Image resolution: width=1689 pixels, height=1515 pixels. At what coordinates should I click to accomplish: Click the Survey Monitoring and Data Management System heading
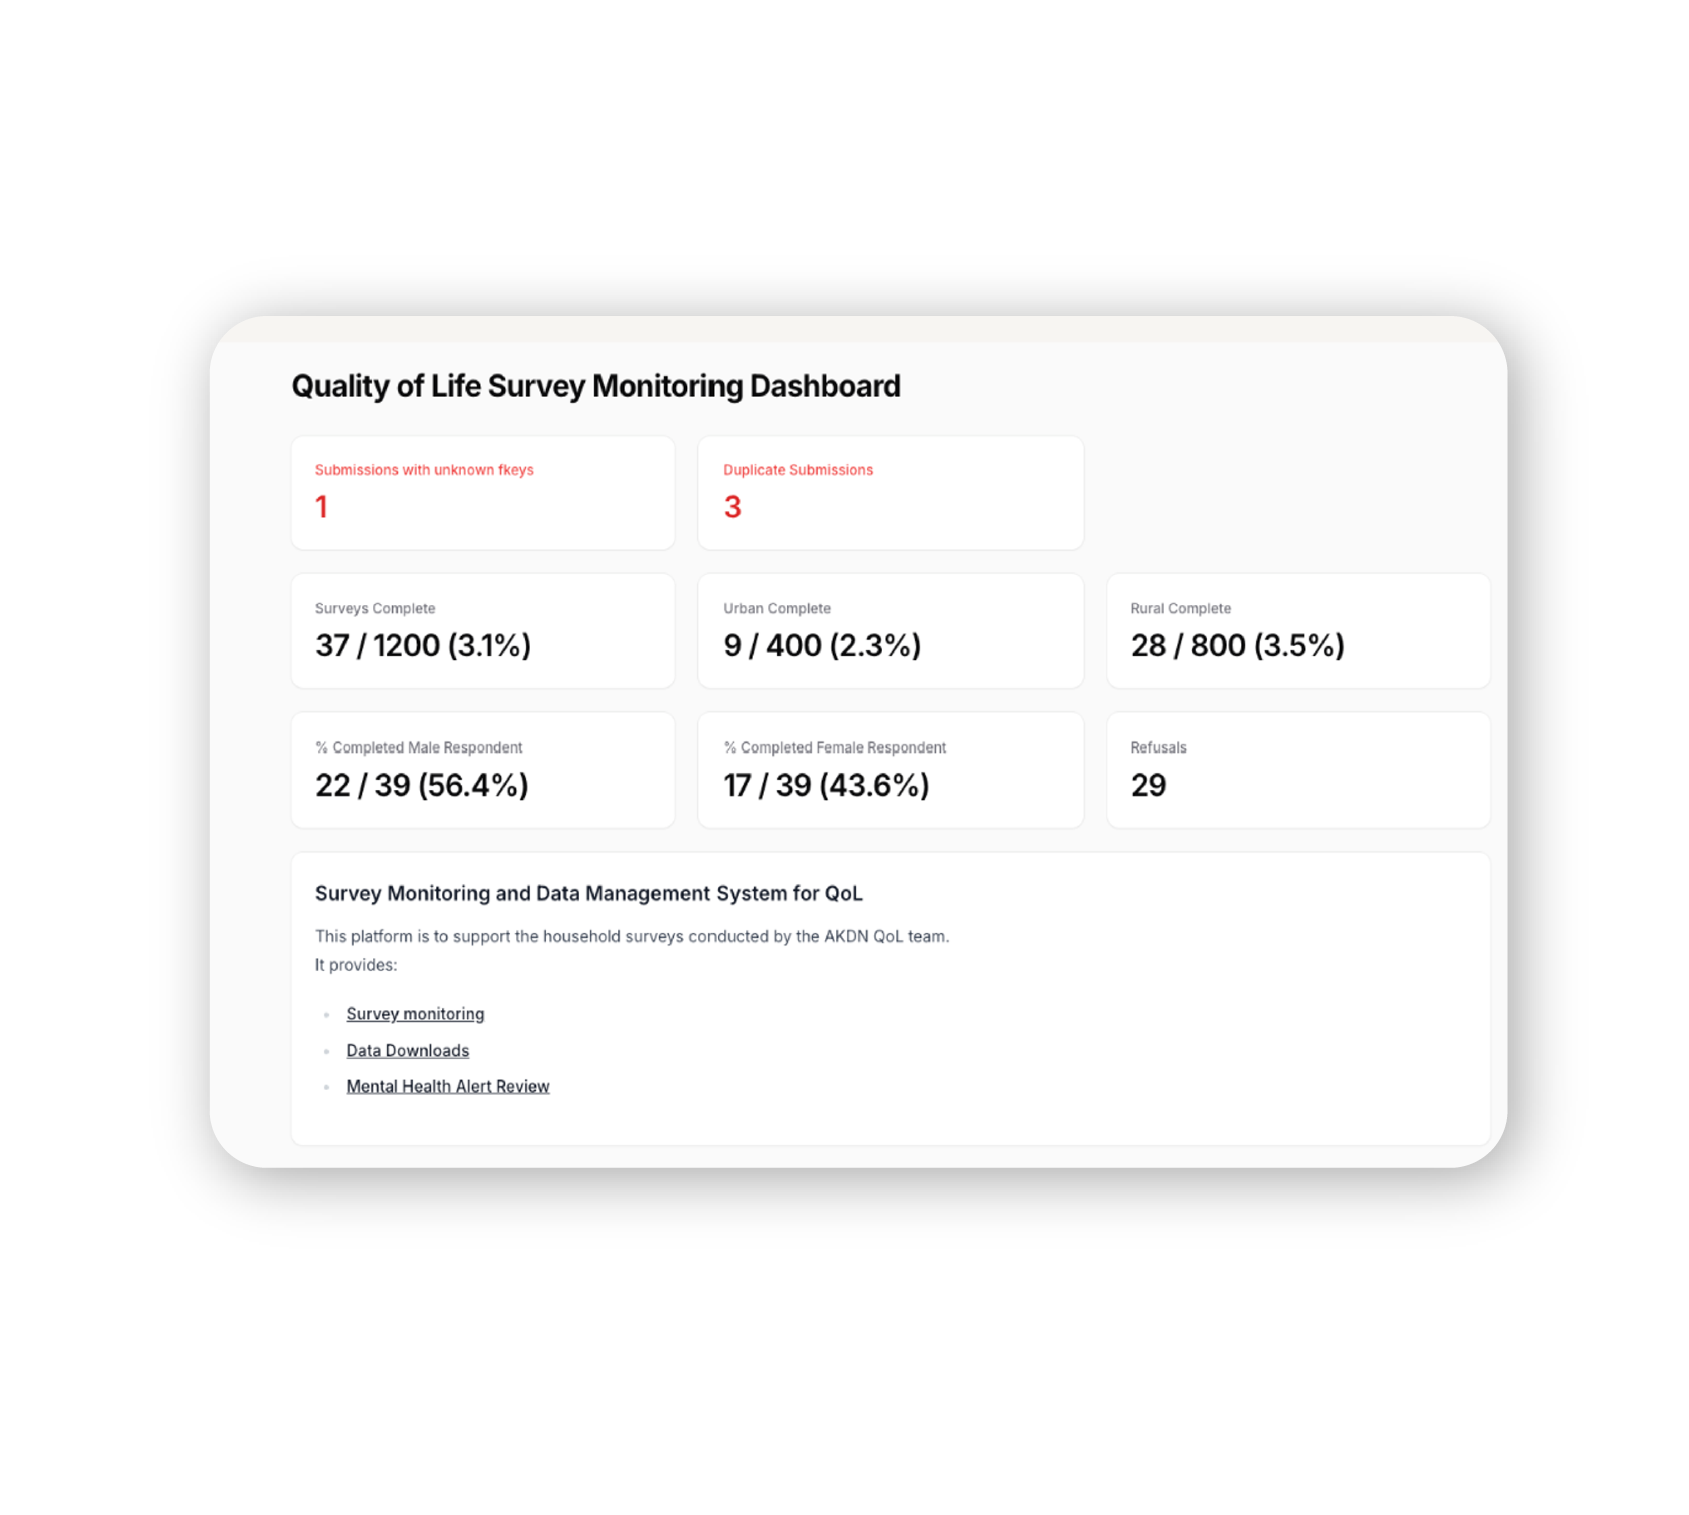(x=588, y=893)
